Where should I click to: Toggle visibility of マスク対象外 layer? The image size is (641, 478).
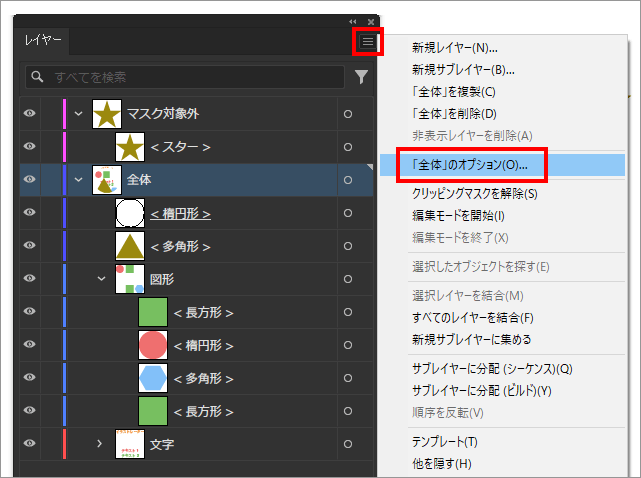click(x=29, y=113)
